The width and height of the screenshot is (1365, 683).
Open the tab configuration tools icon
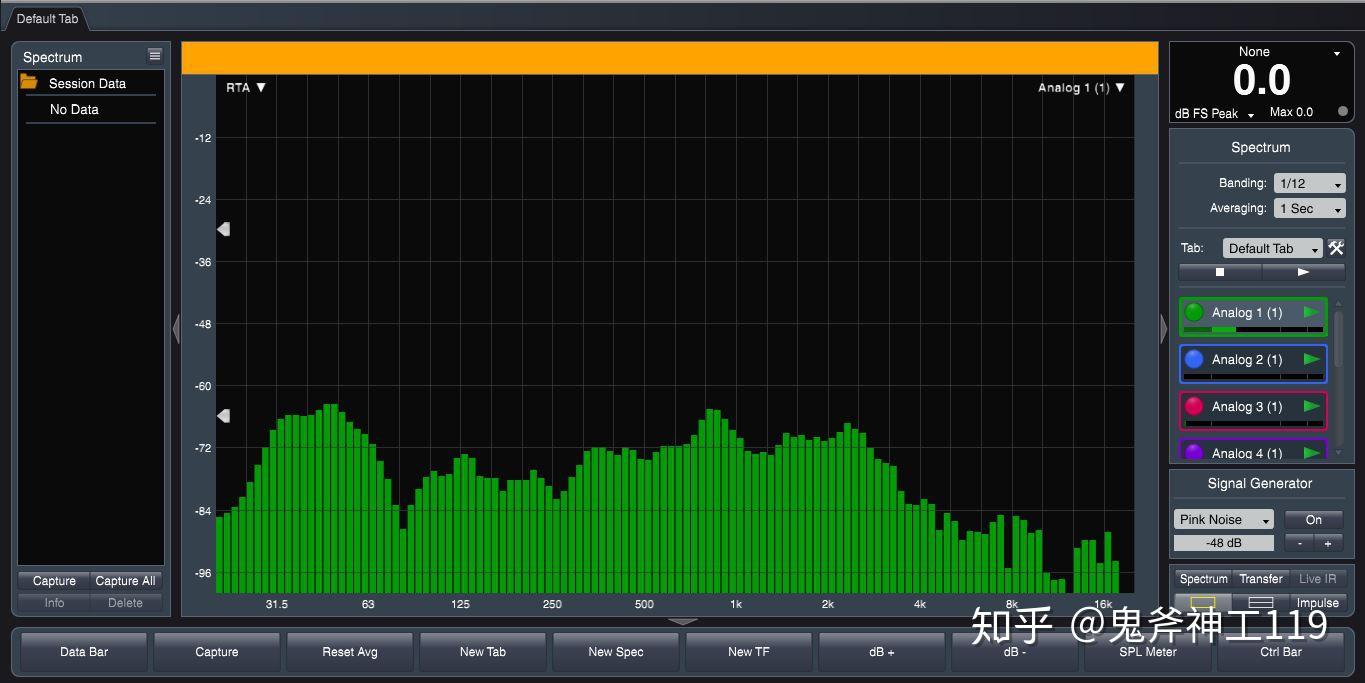click(x=1336, y=248)
